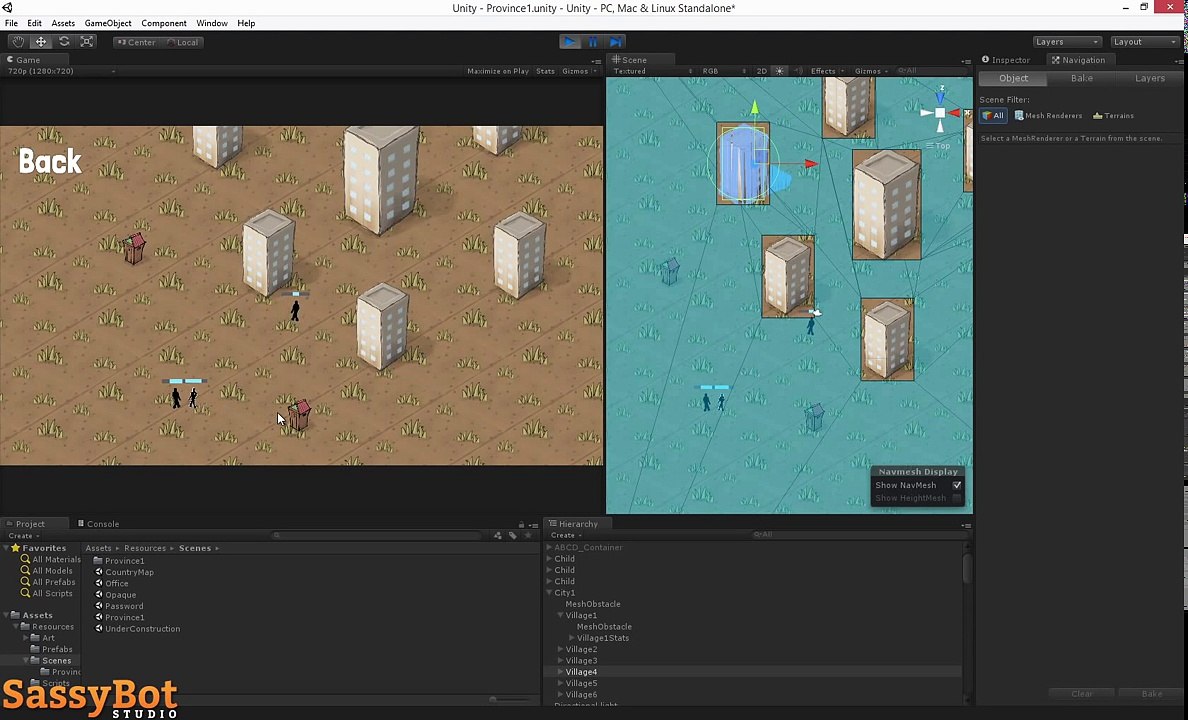Open the Window menu
This screenshot has width=1188, height=720.
212,23
